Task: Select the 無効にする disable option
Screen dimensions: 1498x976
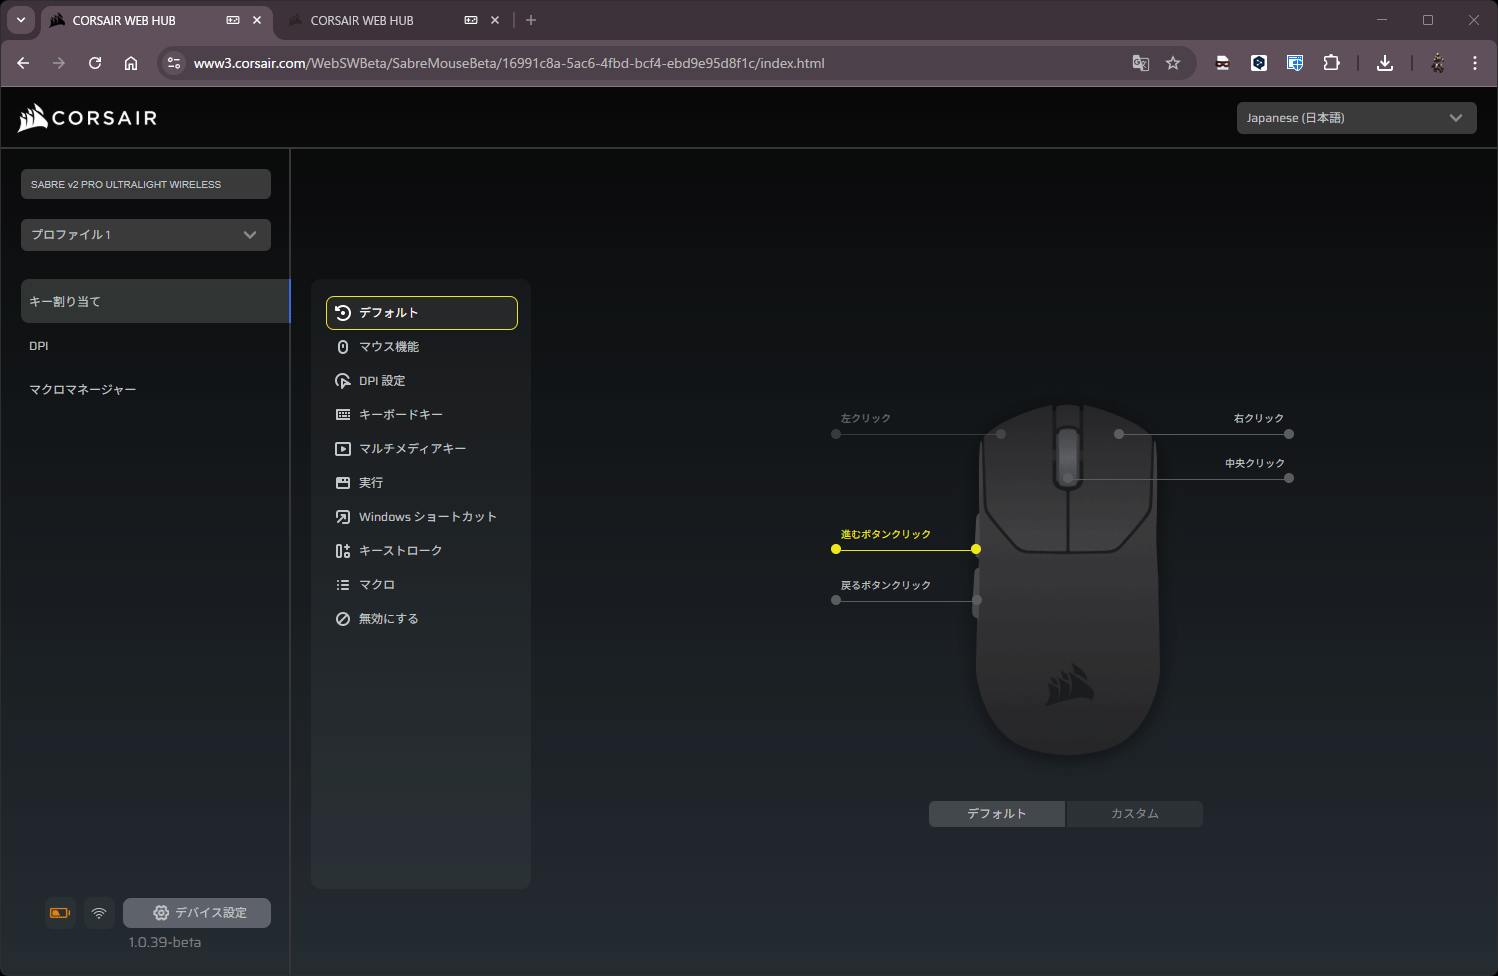Action: pos(388,619)
